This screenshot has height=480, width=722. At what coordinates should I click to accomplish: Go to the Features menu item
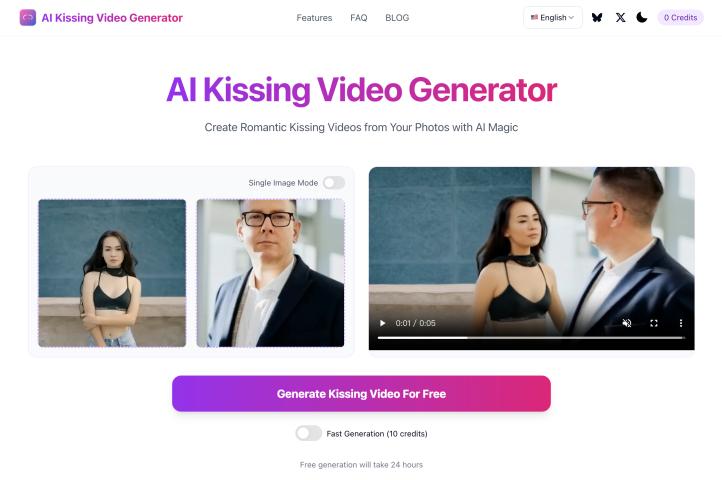click(314, 18)
